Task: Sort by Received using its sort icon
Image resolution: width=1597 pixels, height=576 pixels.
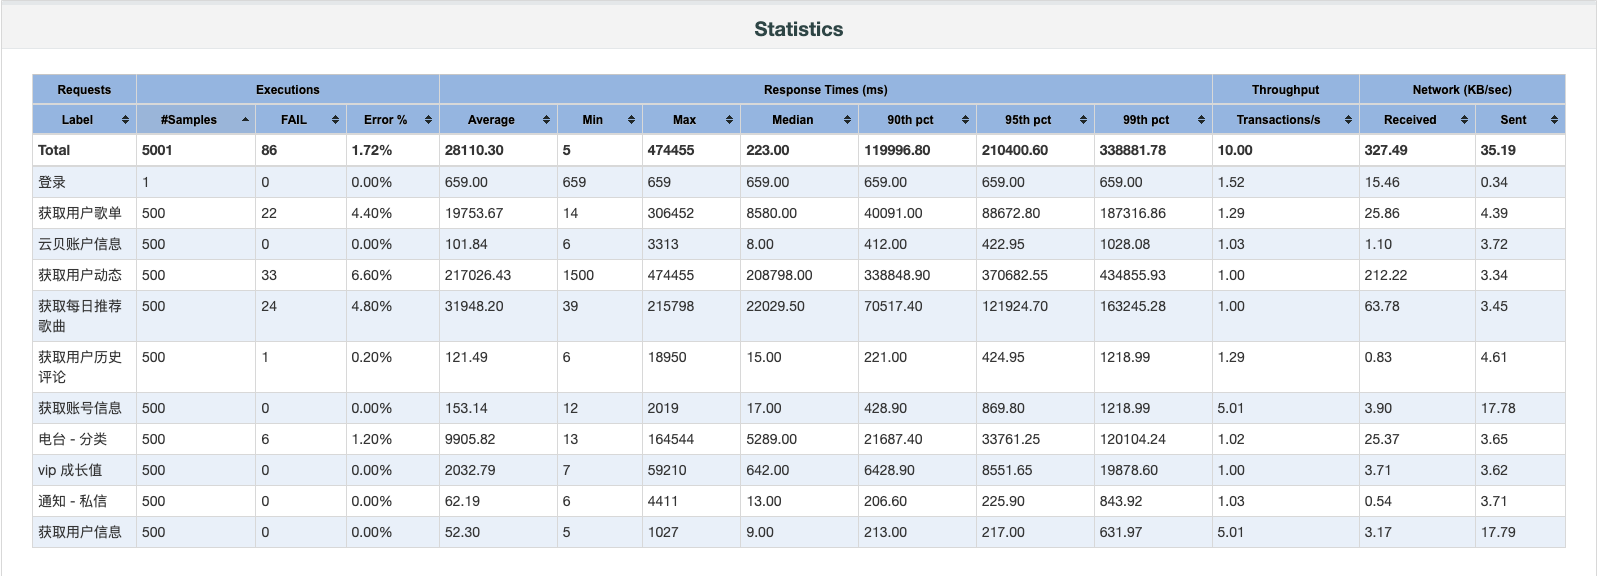Action: point(1464,120)
